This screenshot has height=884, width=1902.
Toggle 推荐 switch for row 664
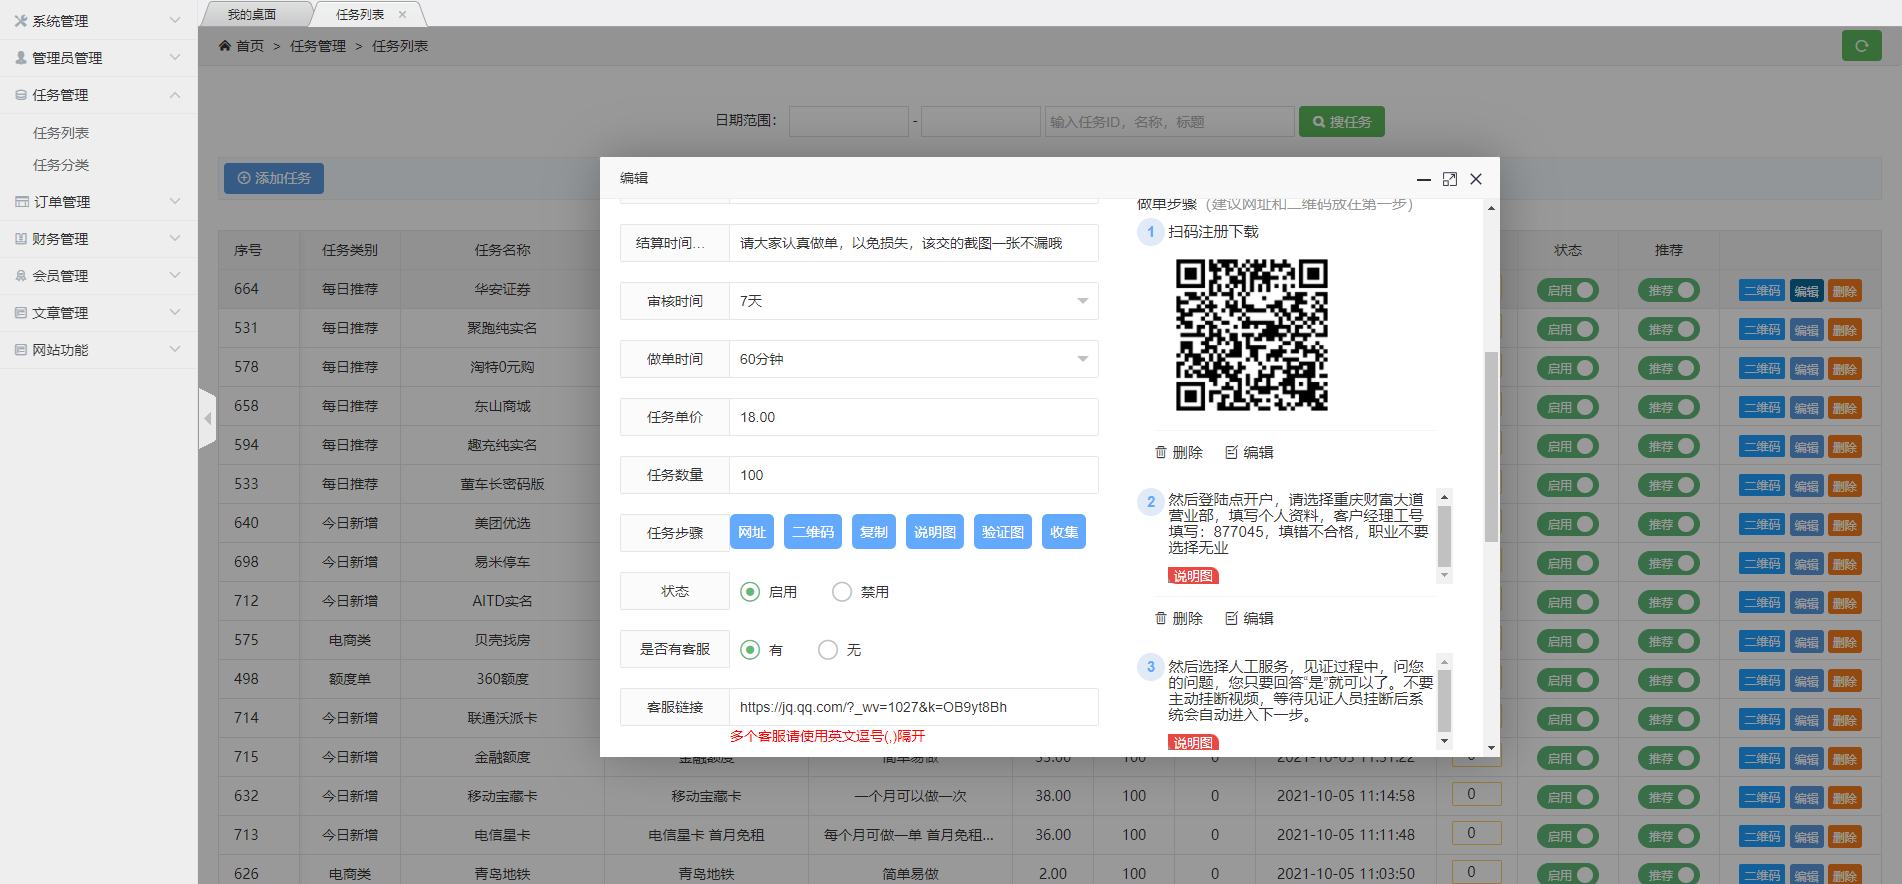pos(1669,290)
